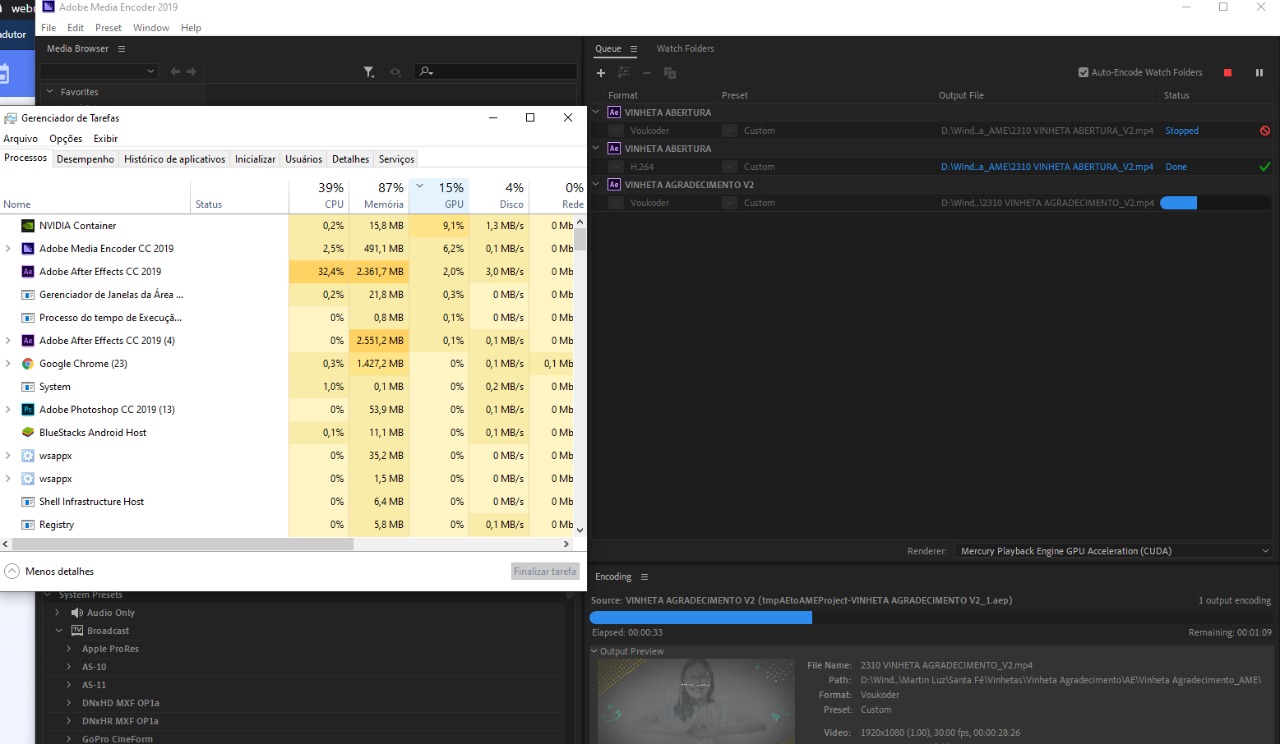Viewport: 1280px width, 744px height.
Task: Open the Done output file path link
Action: pos(1046,167)
